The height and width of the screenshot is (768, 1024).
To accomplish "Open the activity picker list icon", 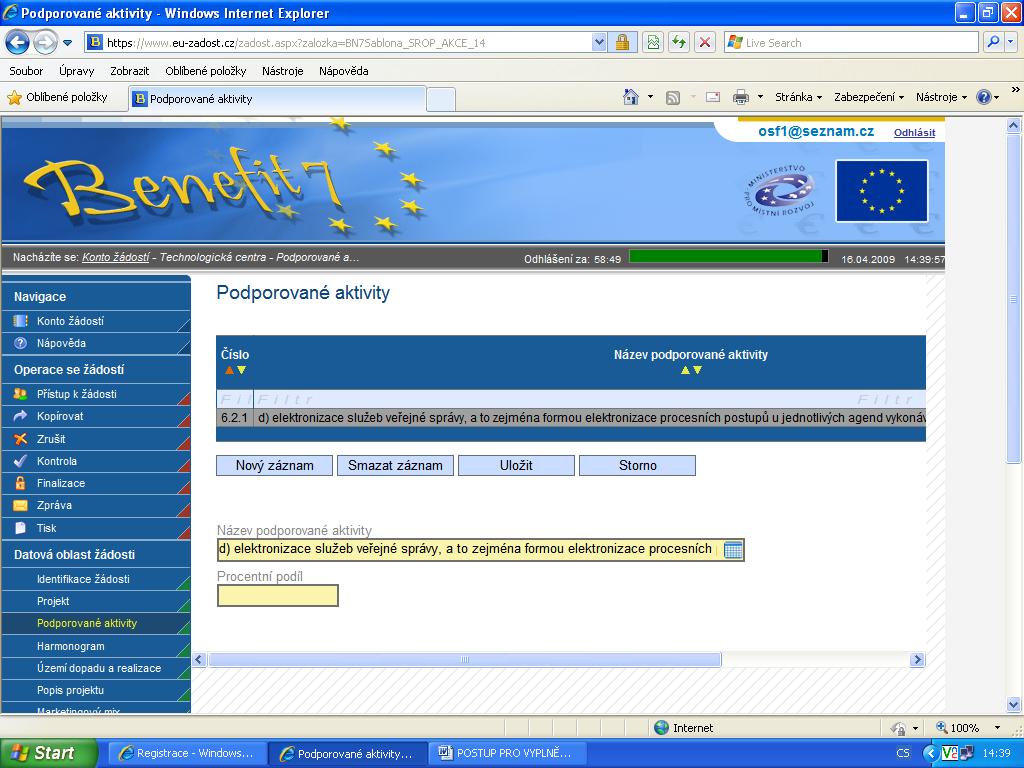I will [x=733, y=550].
